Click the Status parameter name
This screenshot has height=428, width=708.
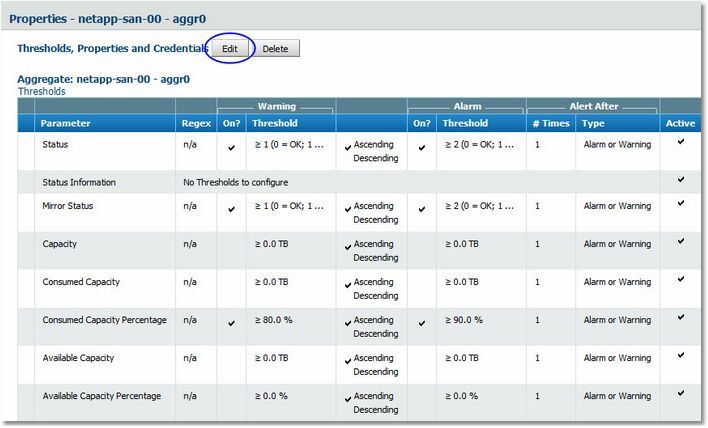55,144
